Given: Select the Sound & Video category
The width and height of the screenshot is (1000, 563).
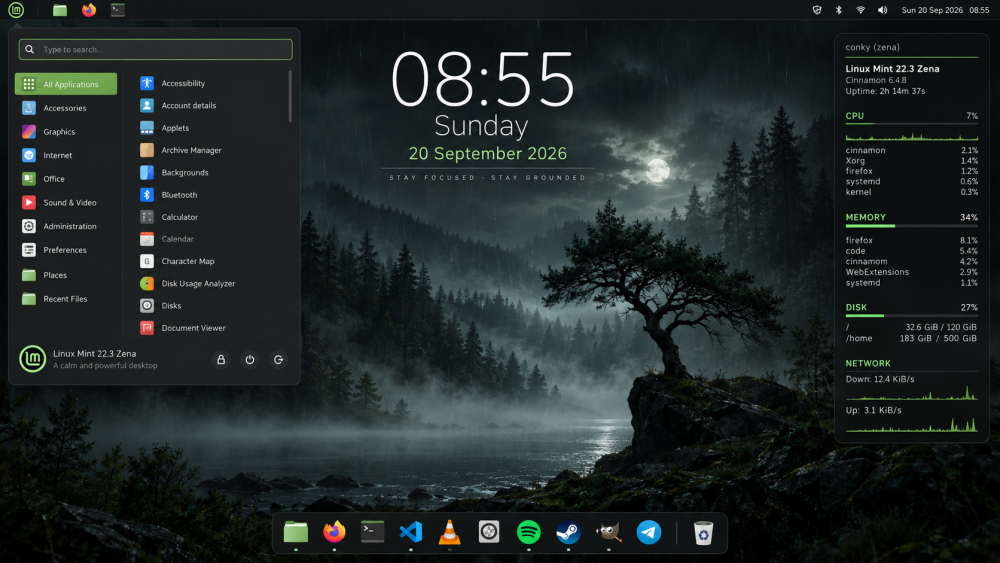Looking at the screenshot, I should 66,202.
